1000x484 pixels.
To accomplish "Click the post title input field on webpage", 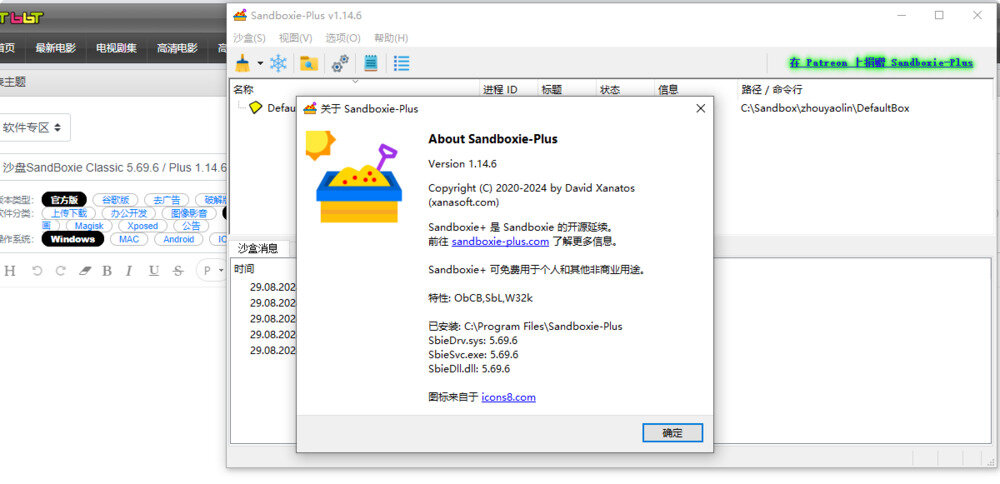I will [113, 168].
